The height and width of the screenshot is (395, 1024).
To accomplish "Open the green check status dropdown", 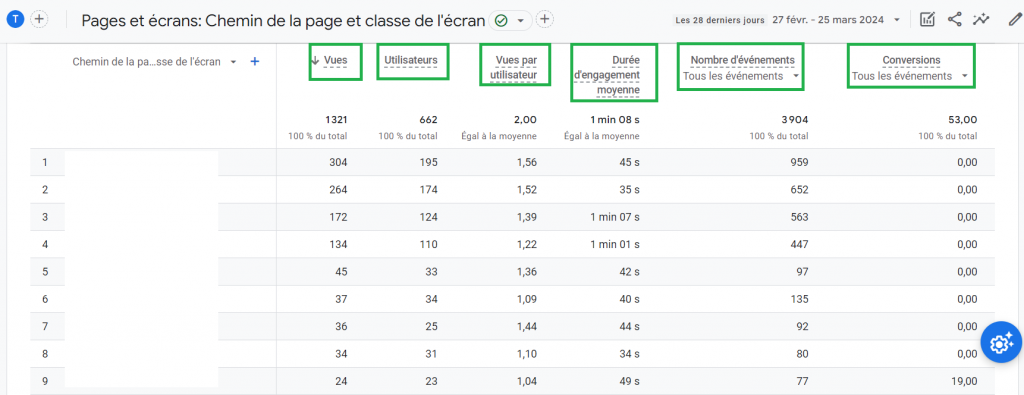I will point(510,21).
